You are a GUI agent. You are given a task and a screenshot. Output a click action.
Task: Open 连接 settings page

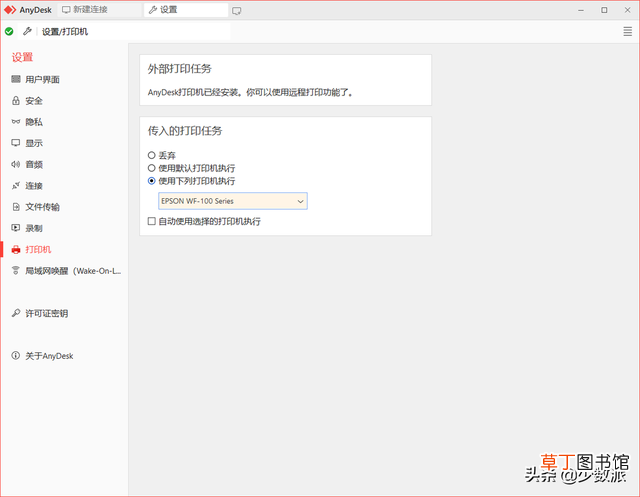pos(64,186)
